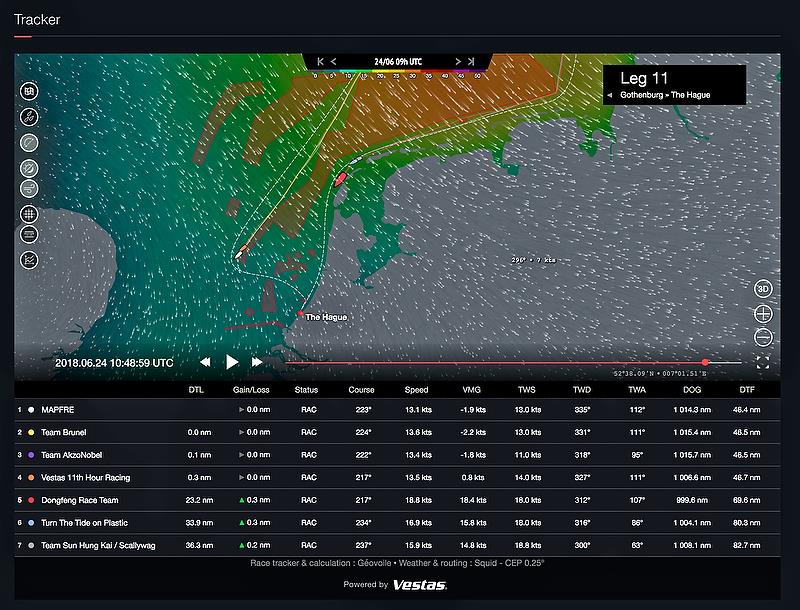
Task: Sort by Status column header
Action: click(306, 390)
